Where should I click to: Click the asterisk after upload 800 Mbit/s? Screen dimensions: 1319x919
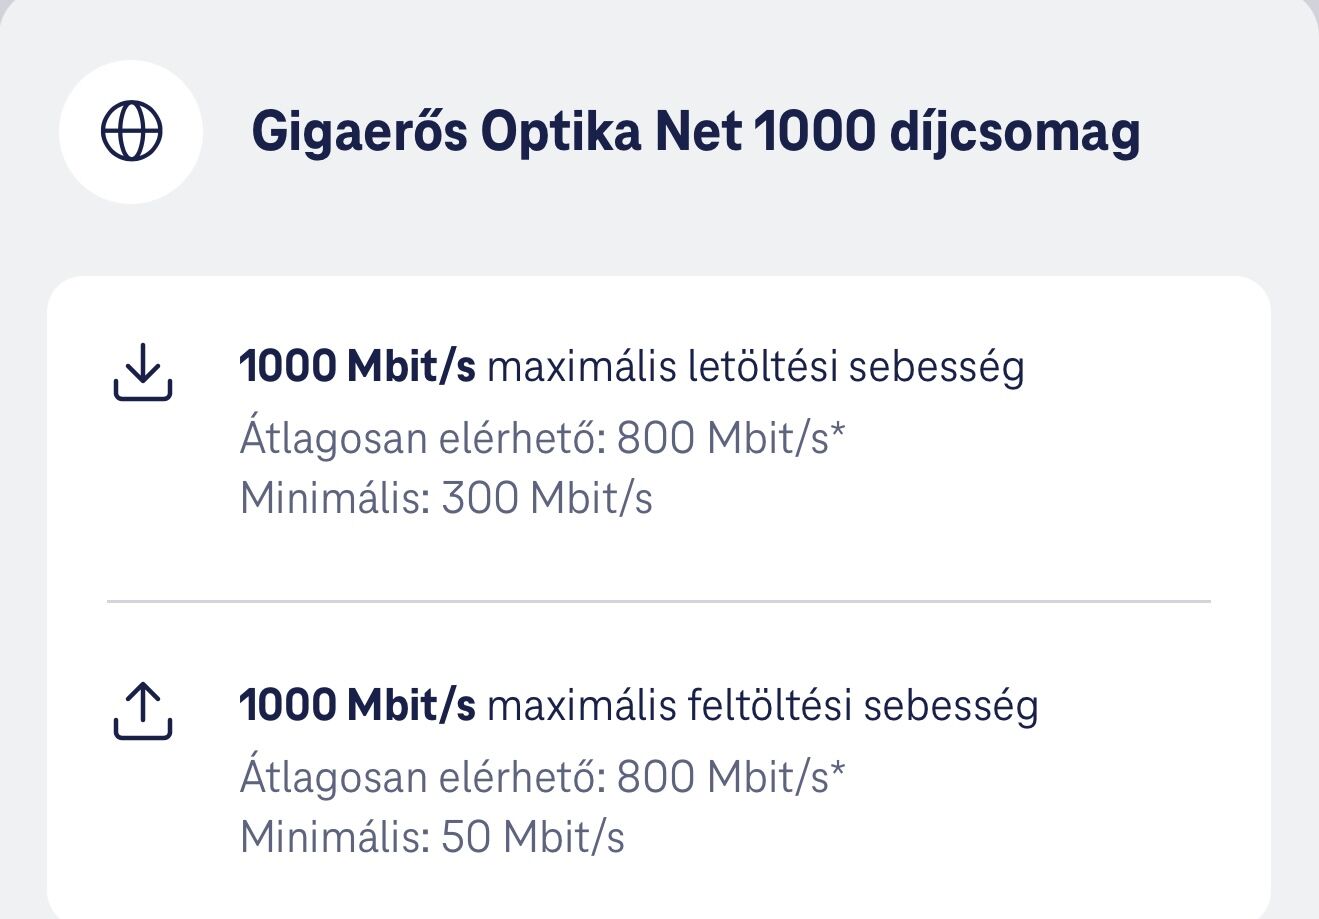(x=838, y=770)
